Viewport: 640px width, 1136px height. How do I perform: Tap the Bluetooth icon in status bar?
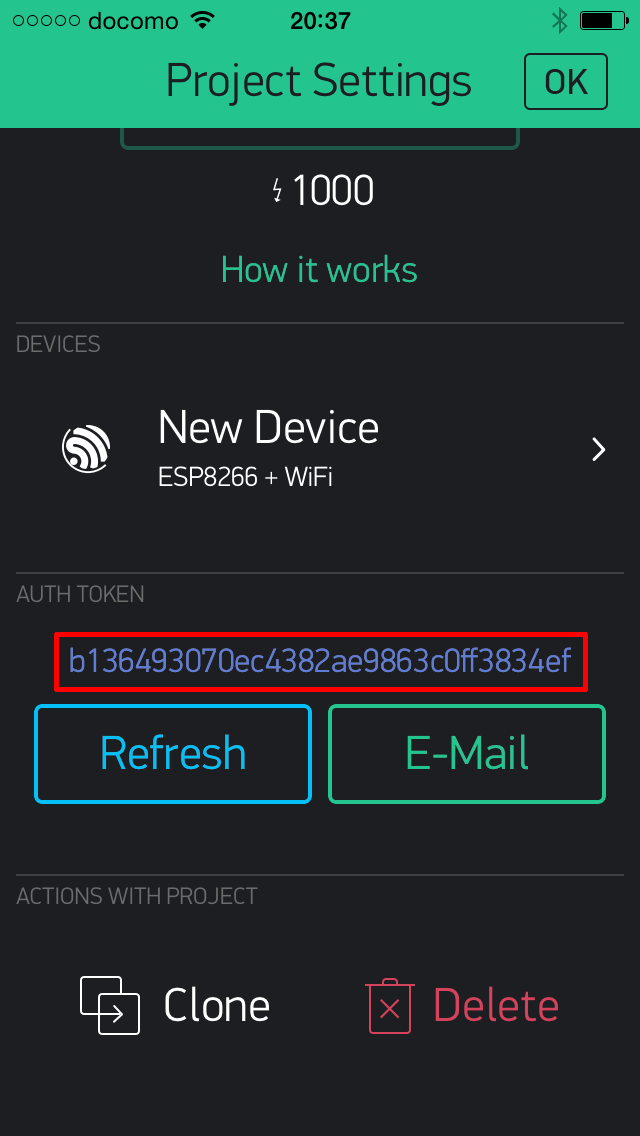click(559, 20)
